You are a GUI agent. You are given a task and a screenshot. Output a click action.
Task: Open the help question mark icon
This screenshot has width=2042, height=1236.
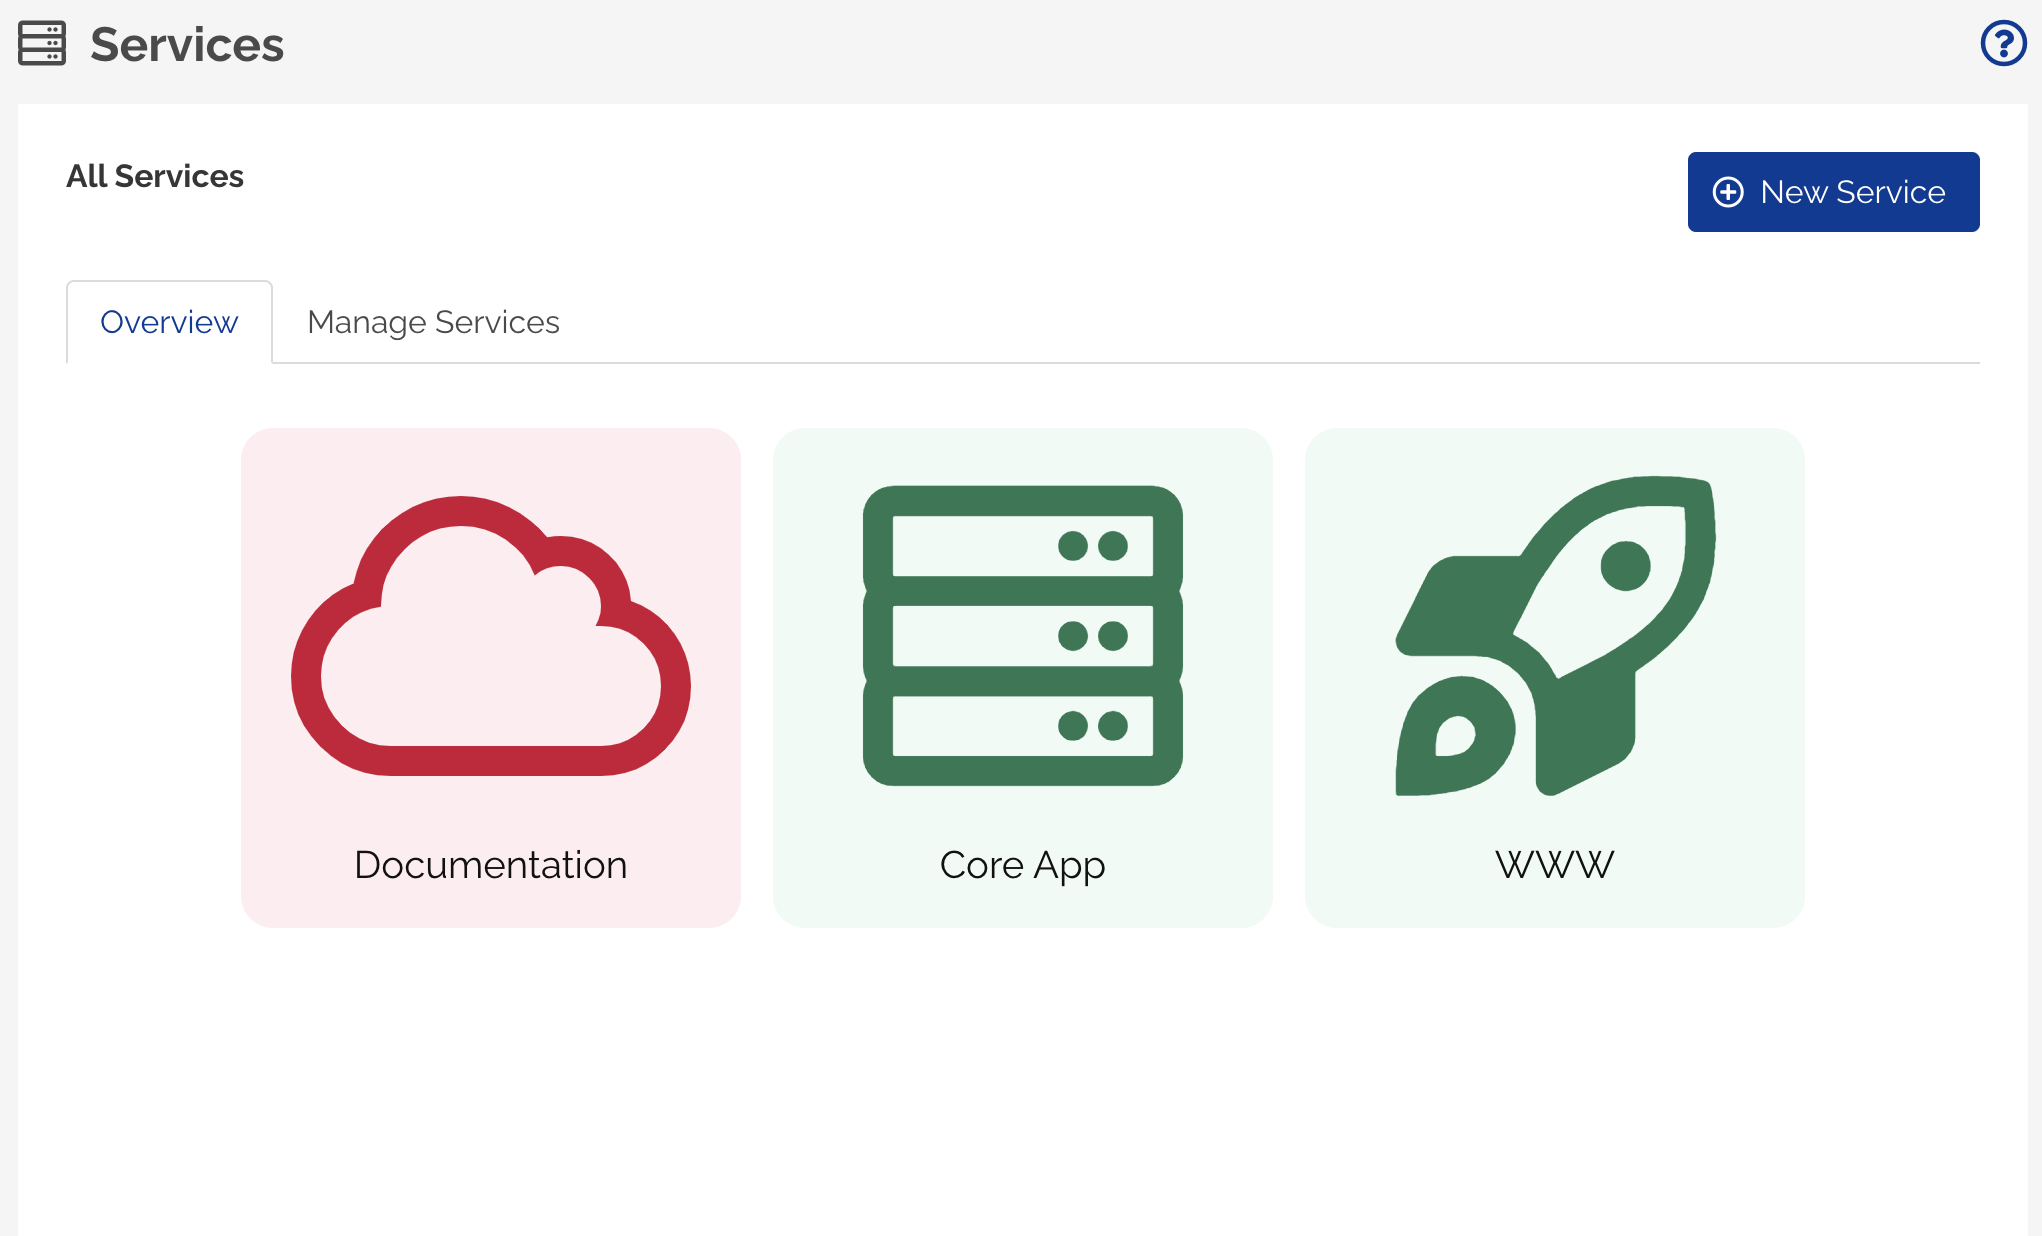tap(2003, 43)
